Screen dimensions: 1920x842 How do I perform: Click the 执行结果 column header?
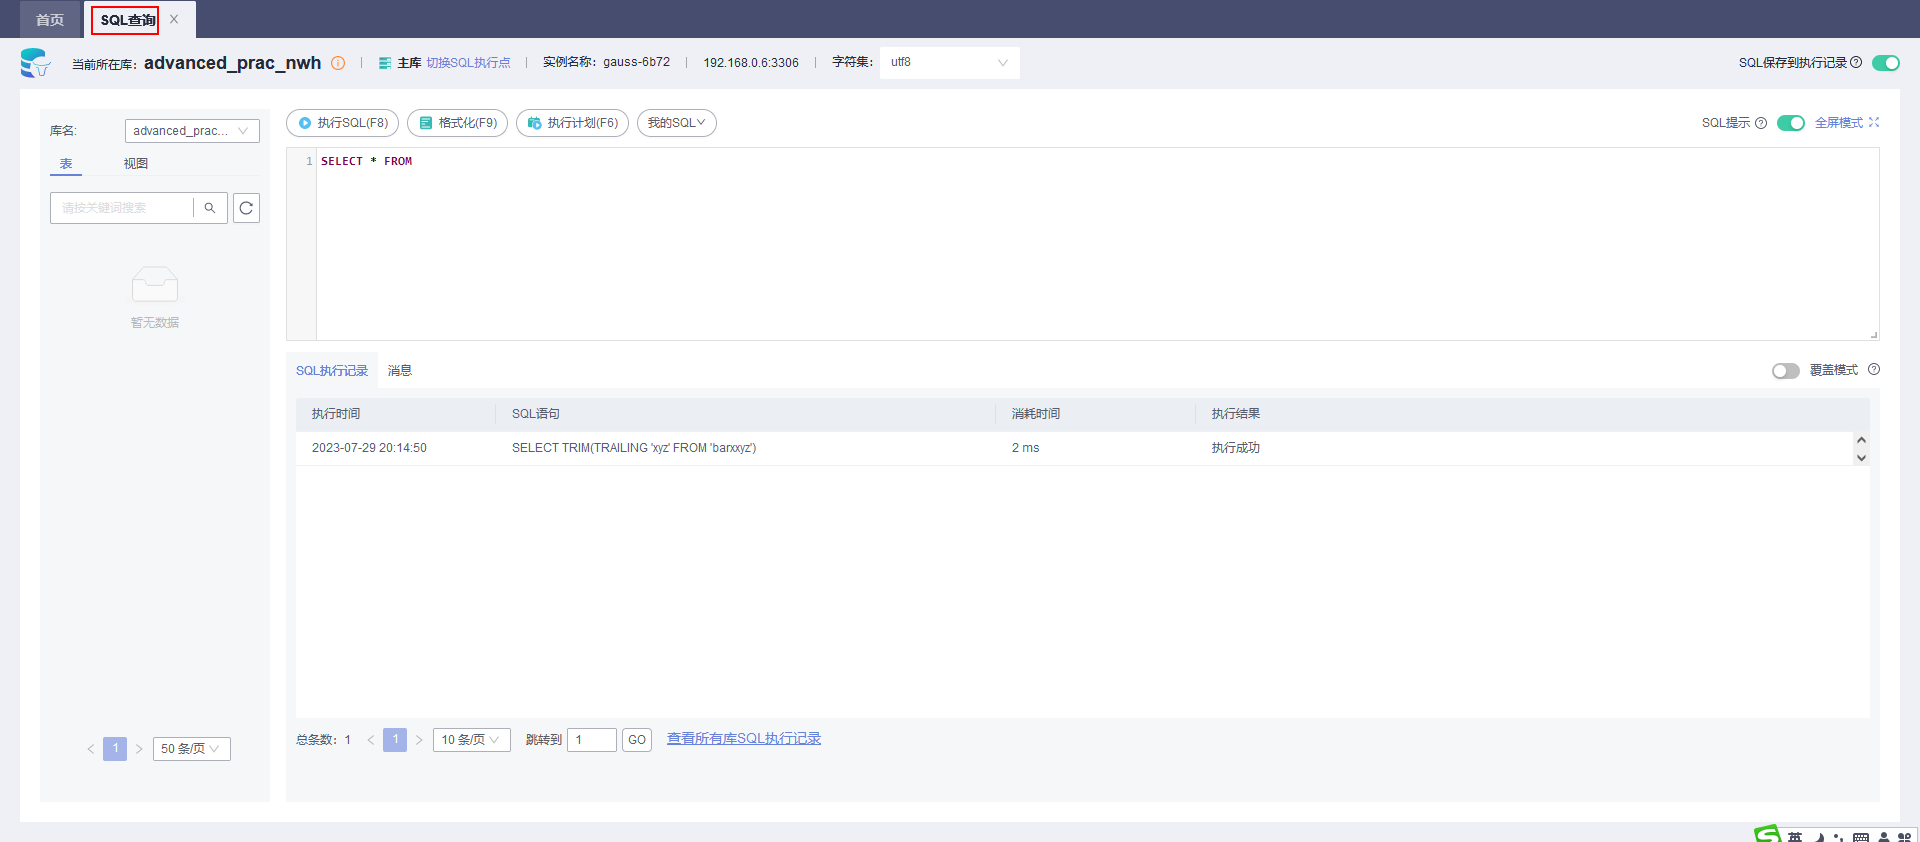point(1236,414)
